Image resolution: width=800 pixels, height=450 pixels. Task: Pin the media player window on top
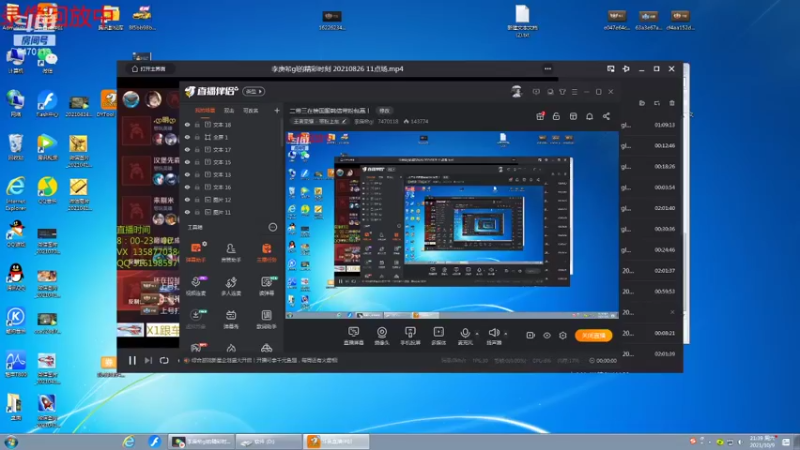[x=626, y=68]
